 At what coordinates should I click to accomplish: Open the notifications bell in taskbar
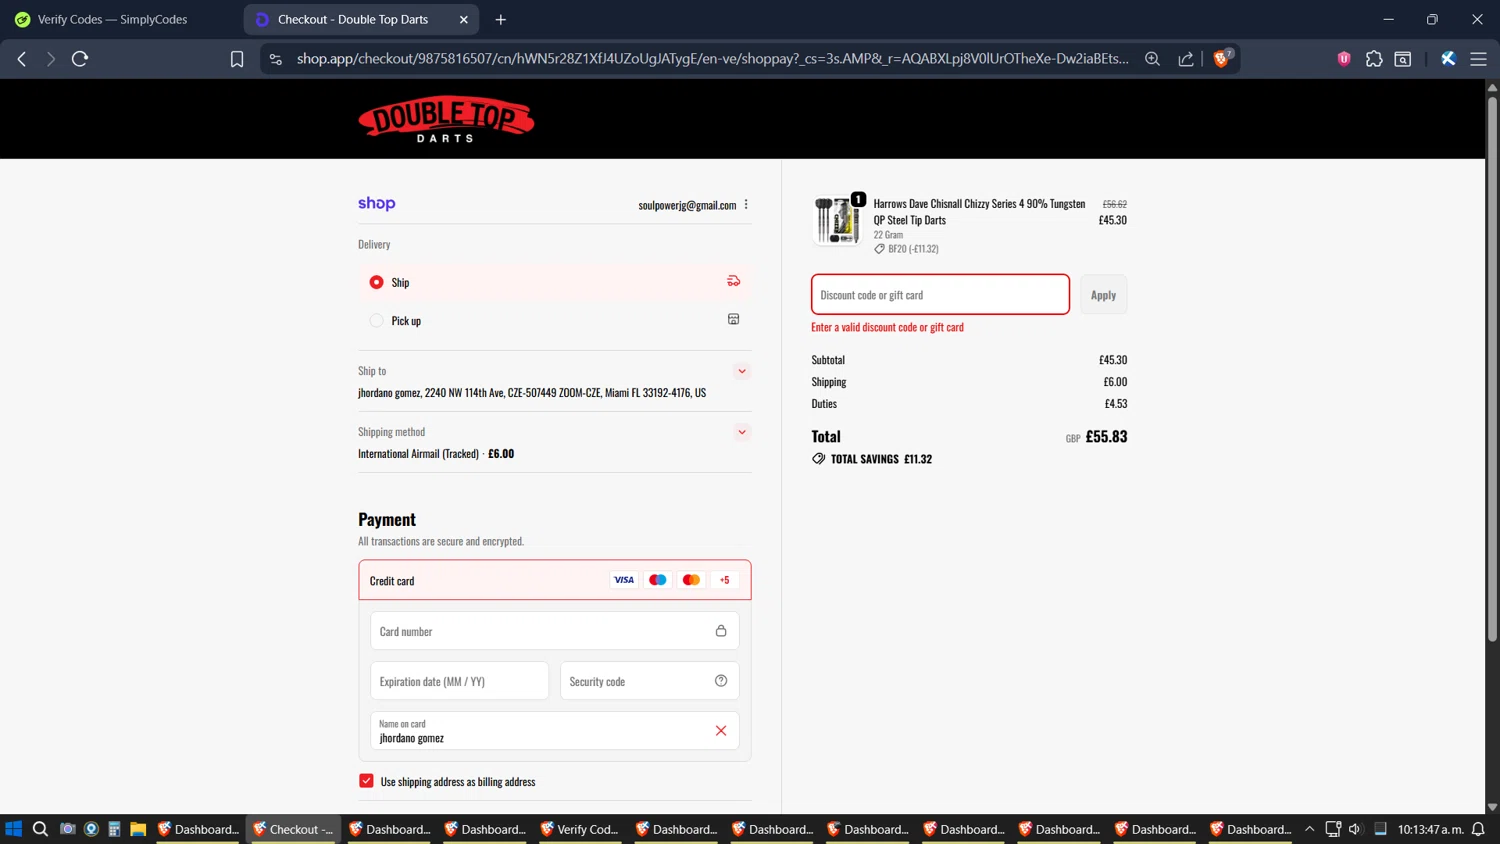point(1478,829)
